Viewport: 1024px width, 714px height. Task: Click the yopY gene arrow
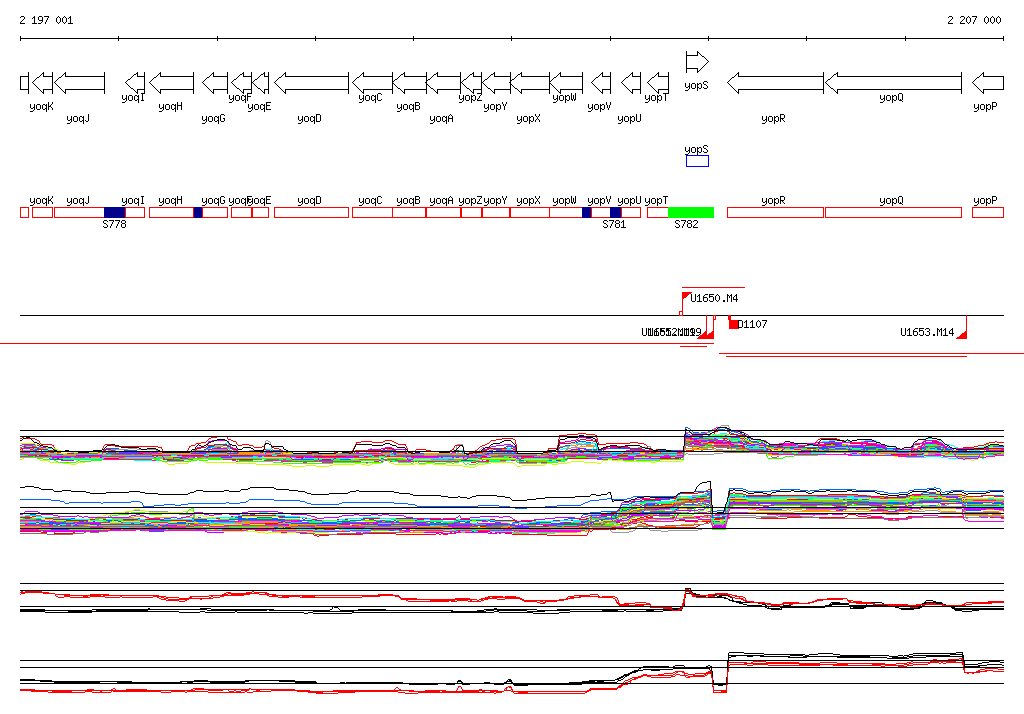[x=496, y=83]
